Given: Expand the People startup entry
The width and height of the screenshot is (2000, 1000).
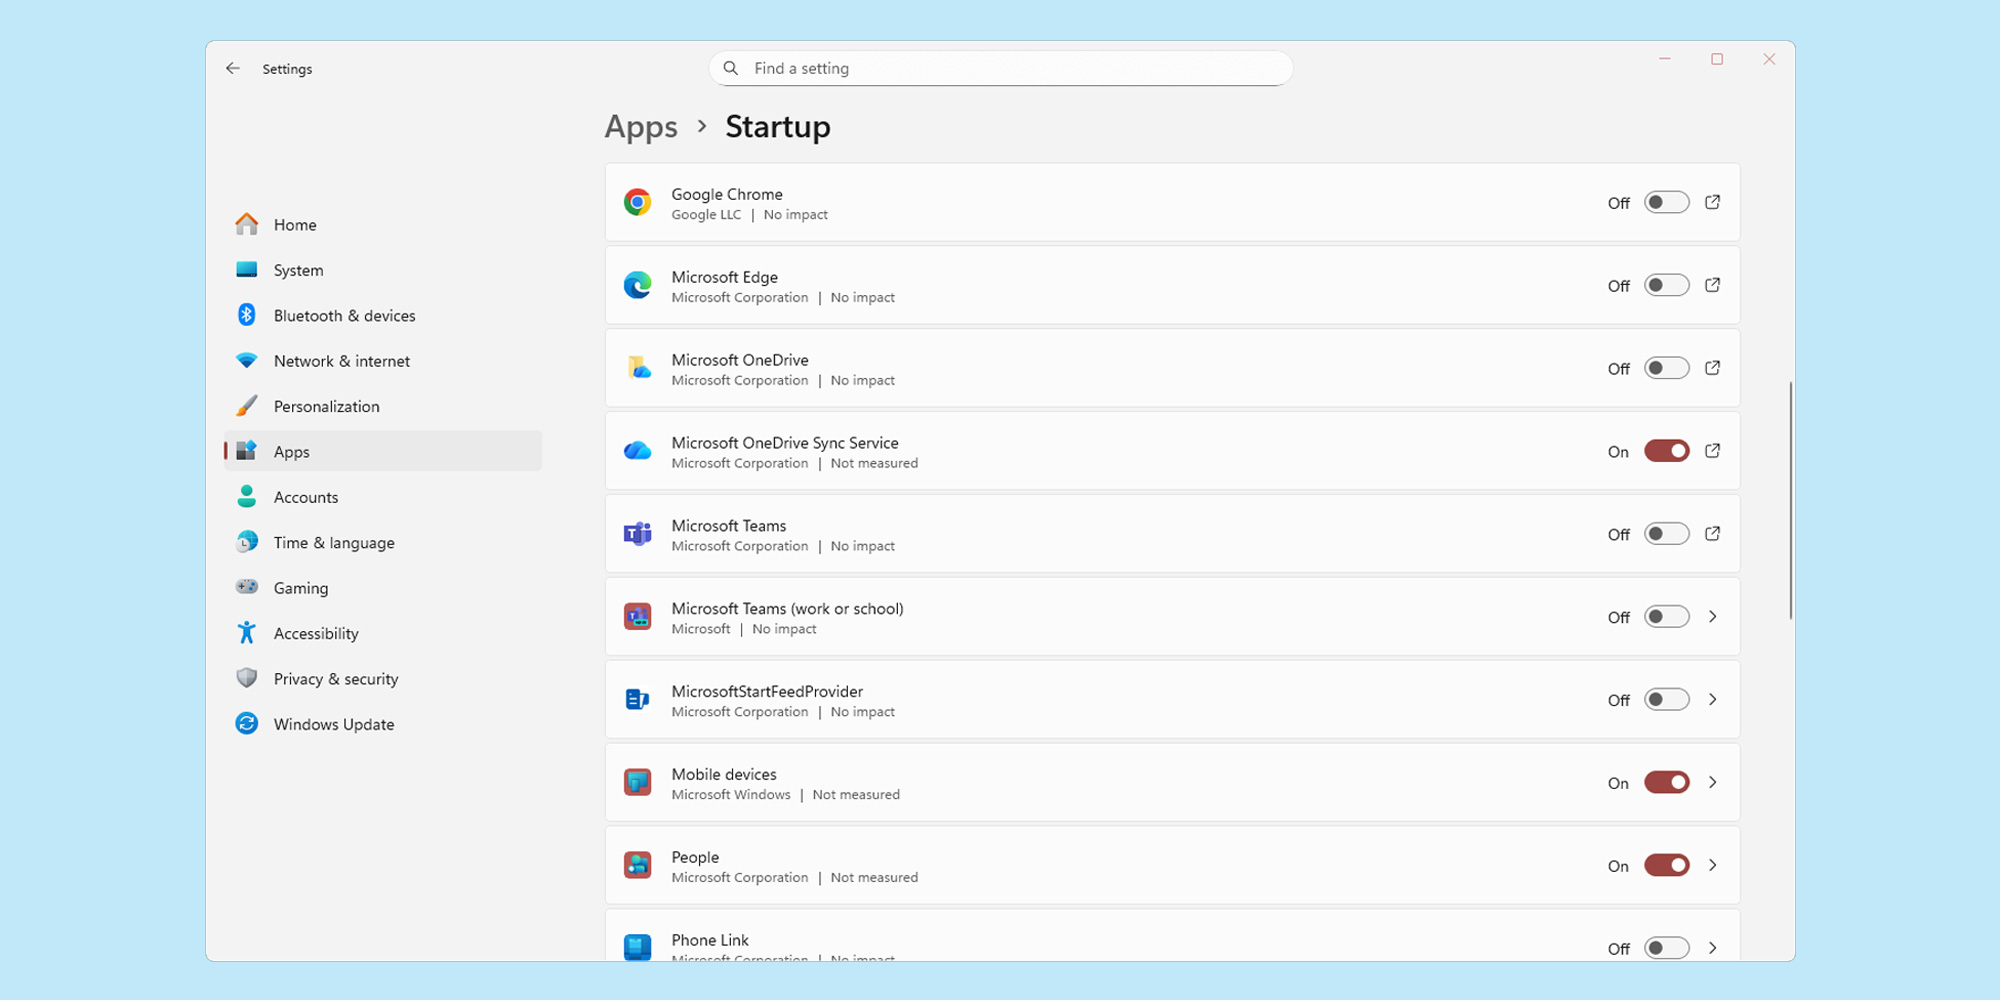Looking at the screenshot, I should pos(1713,865).
